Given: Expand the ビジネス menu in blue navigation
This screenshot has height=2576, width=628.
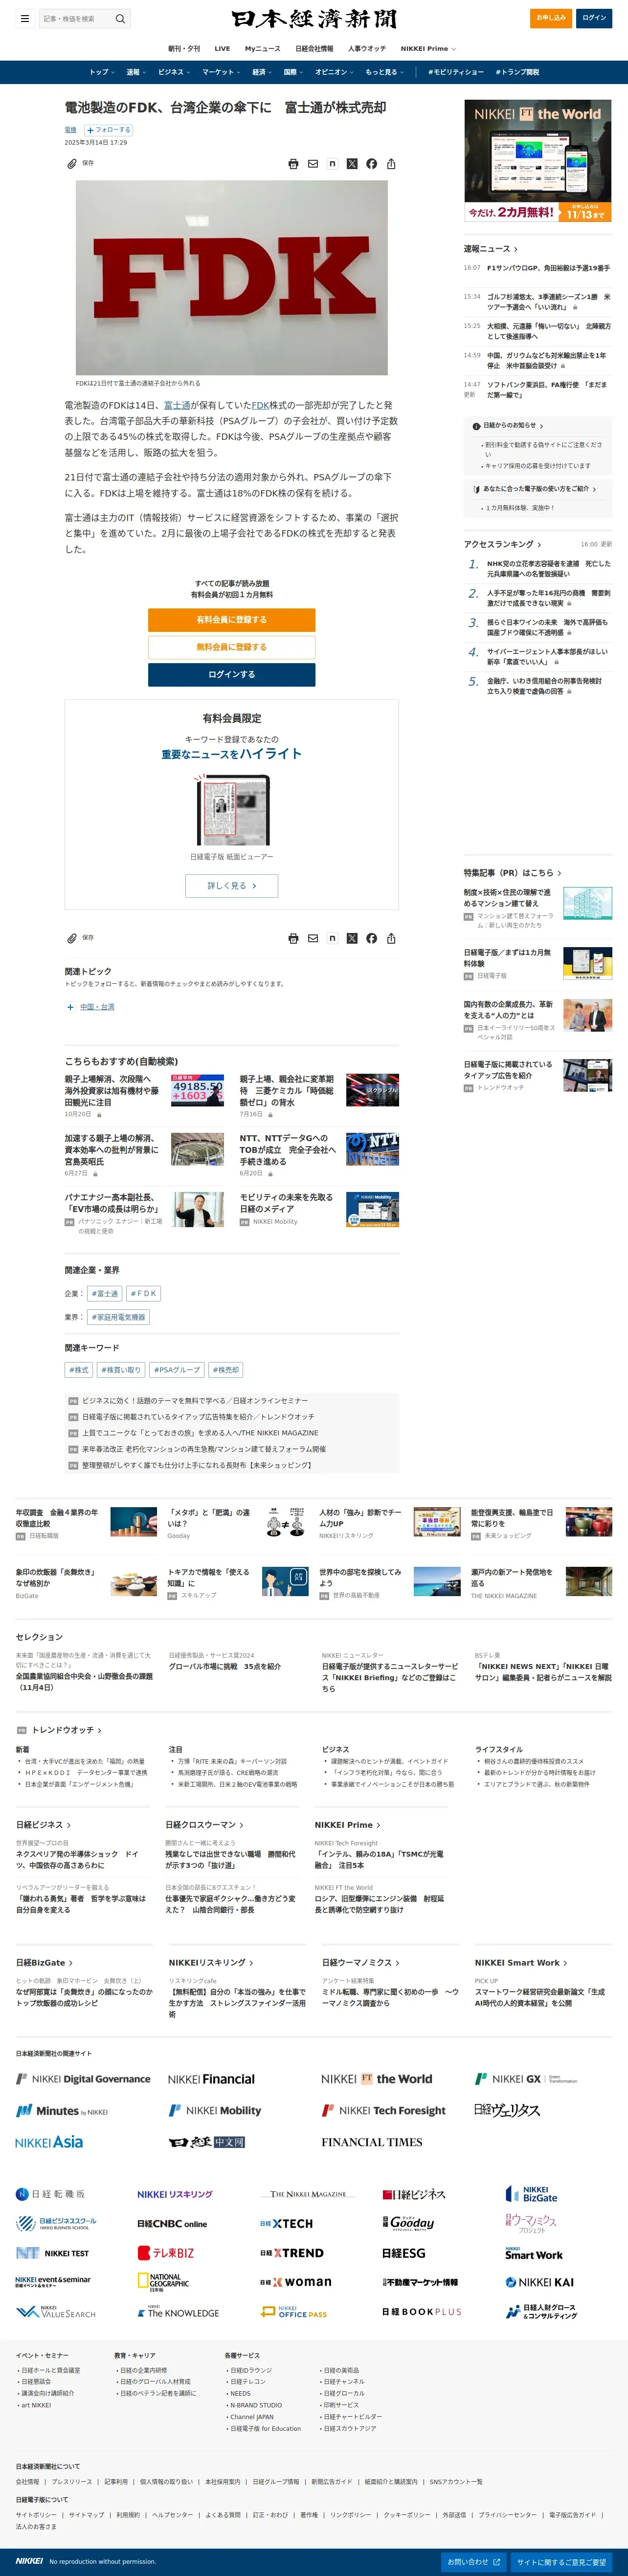Looking at the screenshot, I should click(x=173, y=72).
